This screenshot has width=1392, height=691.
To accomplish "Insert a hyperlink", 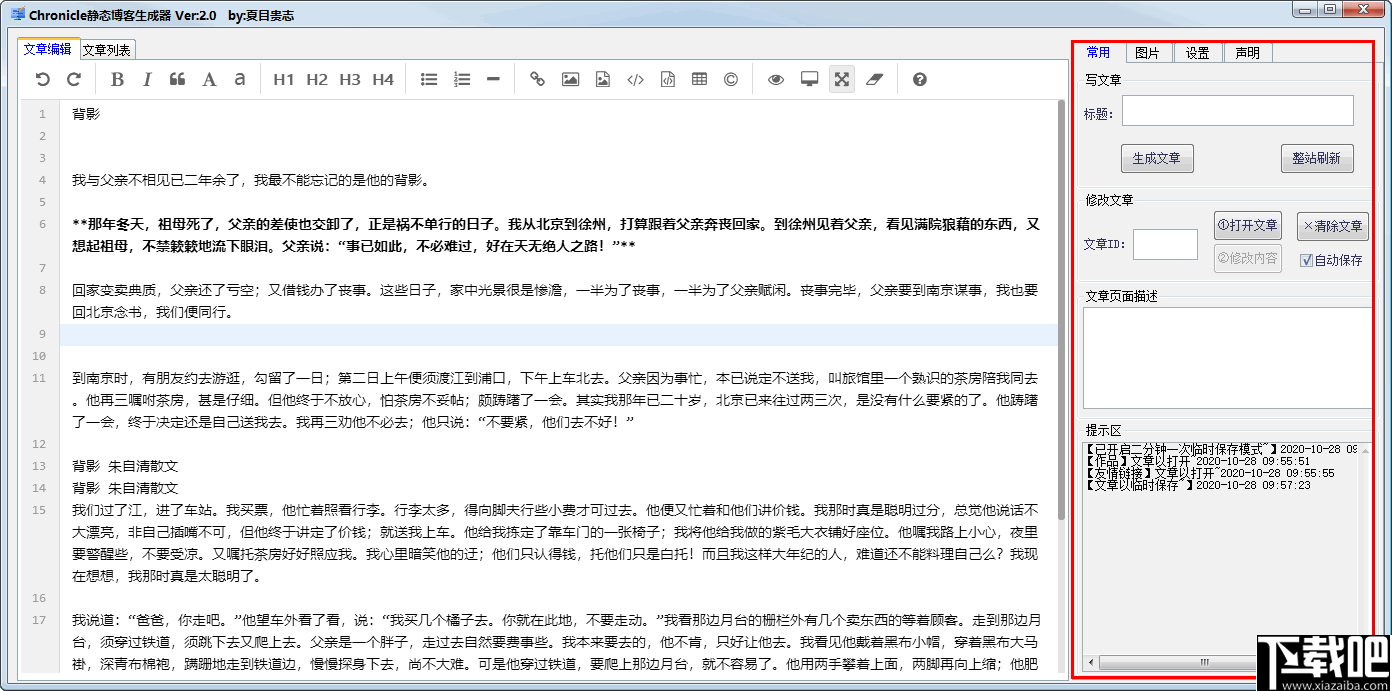I will (537, 79).
